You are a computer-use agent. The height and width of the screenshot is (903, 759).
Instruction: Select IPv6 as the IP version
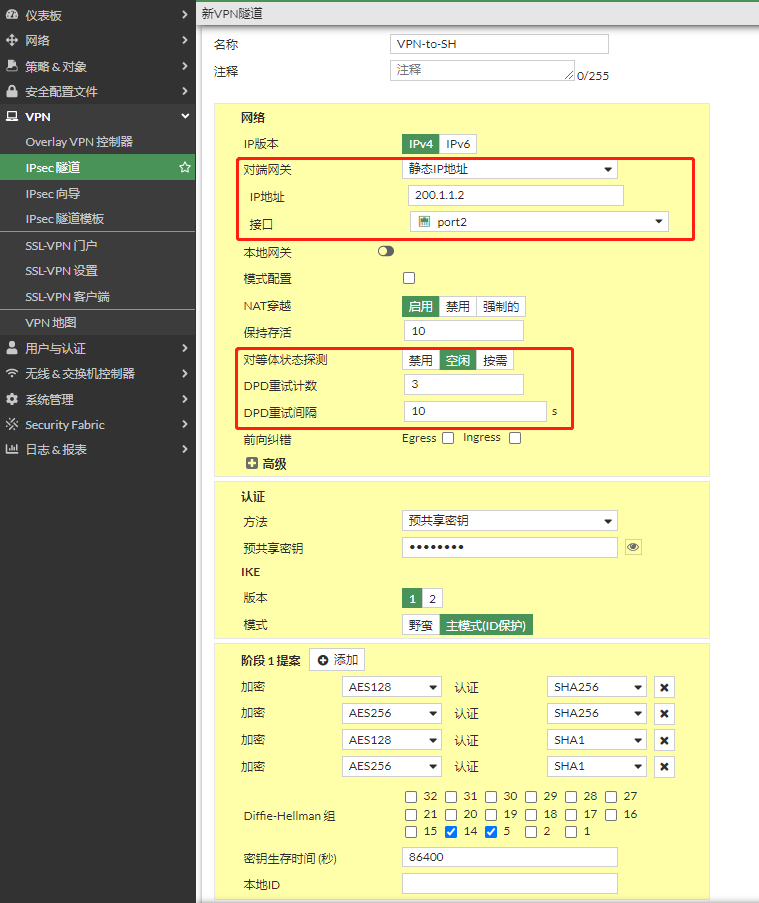pos(458,144)
